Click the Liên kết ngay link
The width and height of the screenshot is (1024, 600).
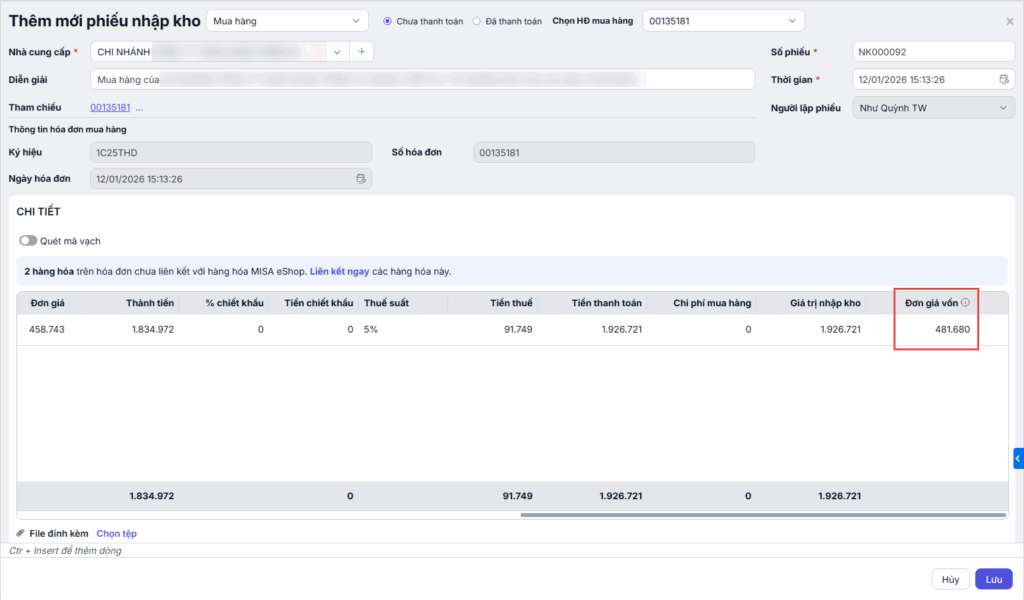(x=339, y=271)
